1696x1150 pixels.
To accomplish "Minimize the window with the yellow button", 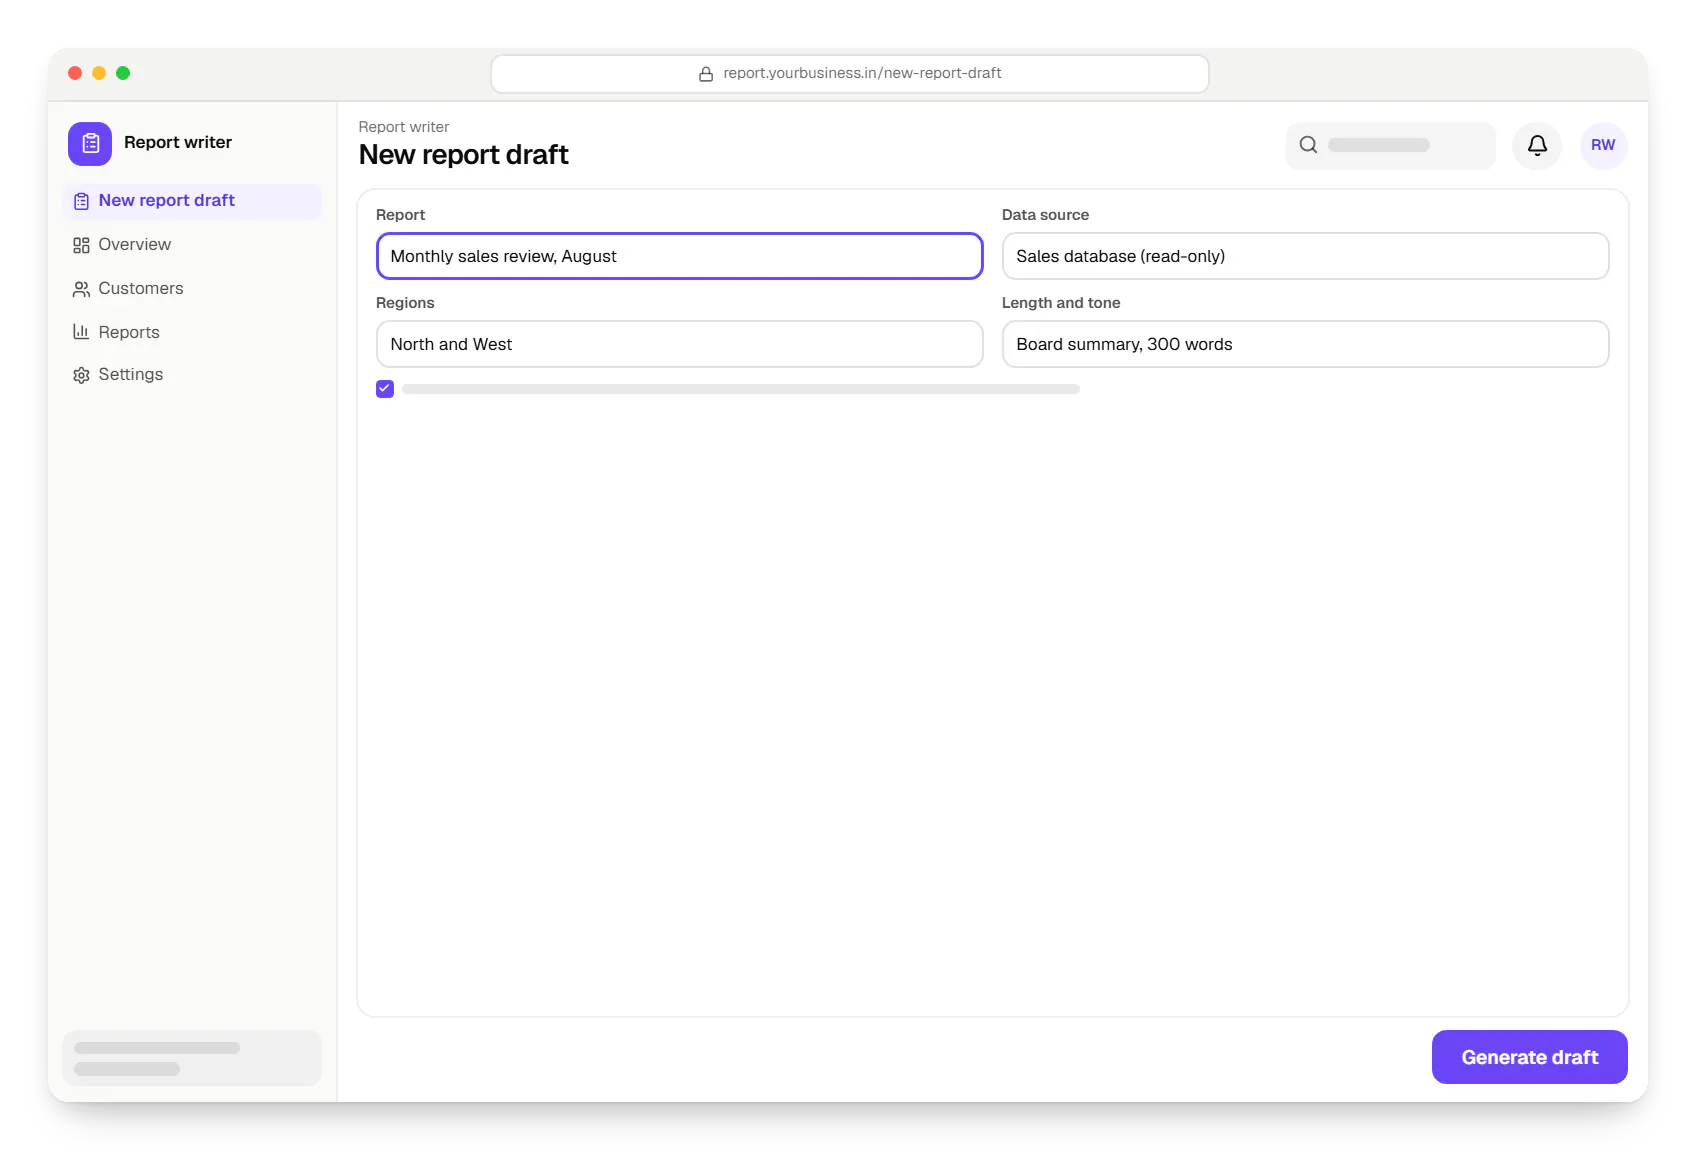I will click(x=99, y=73).
